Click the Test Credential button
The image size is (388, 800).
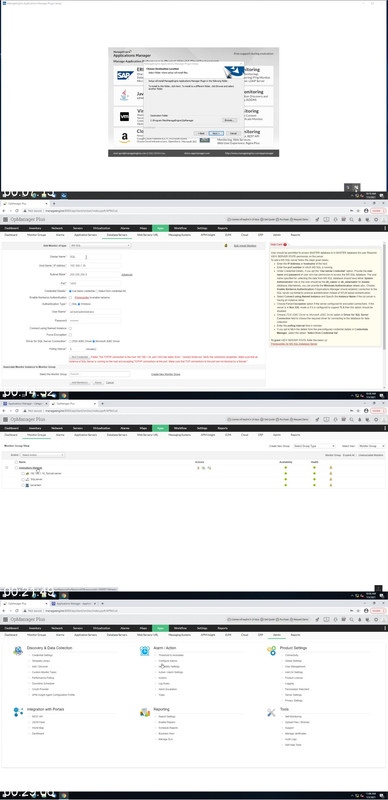[80, 357]
